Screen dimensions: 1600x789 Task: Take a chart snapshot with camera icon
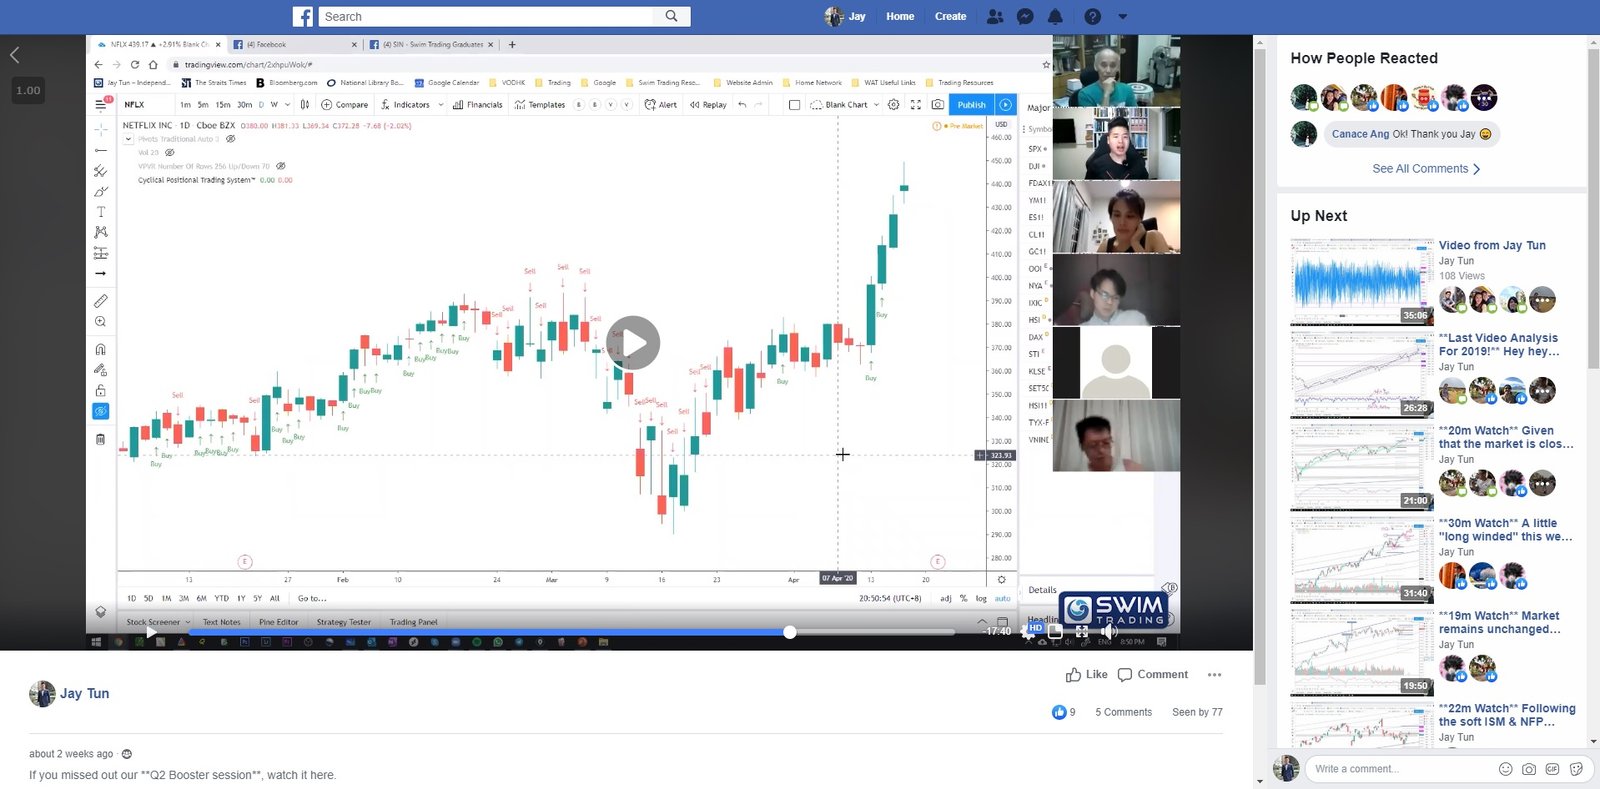click(937, 105)
